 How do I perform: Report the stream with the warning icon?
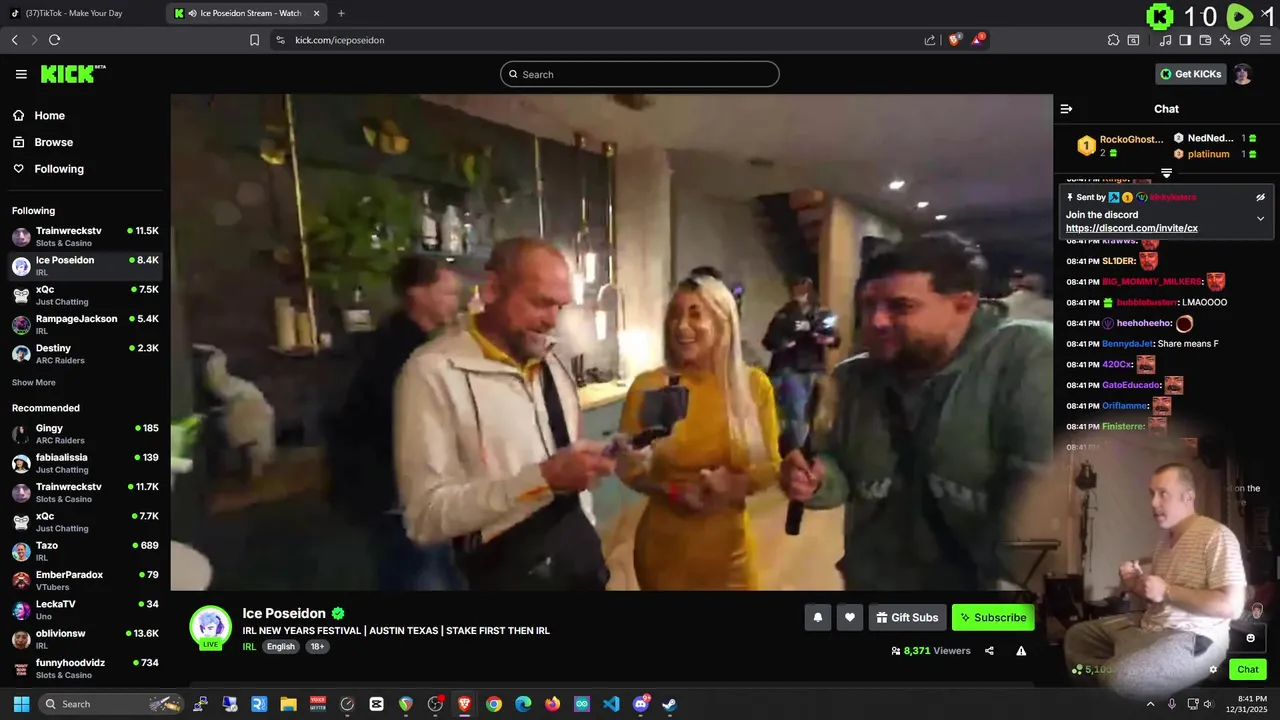[x=1021, y=651]
